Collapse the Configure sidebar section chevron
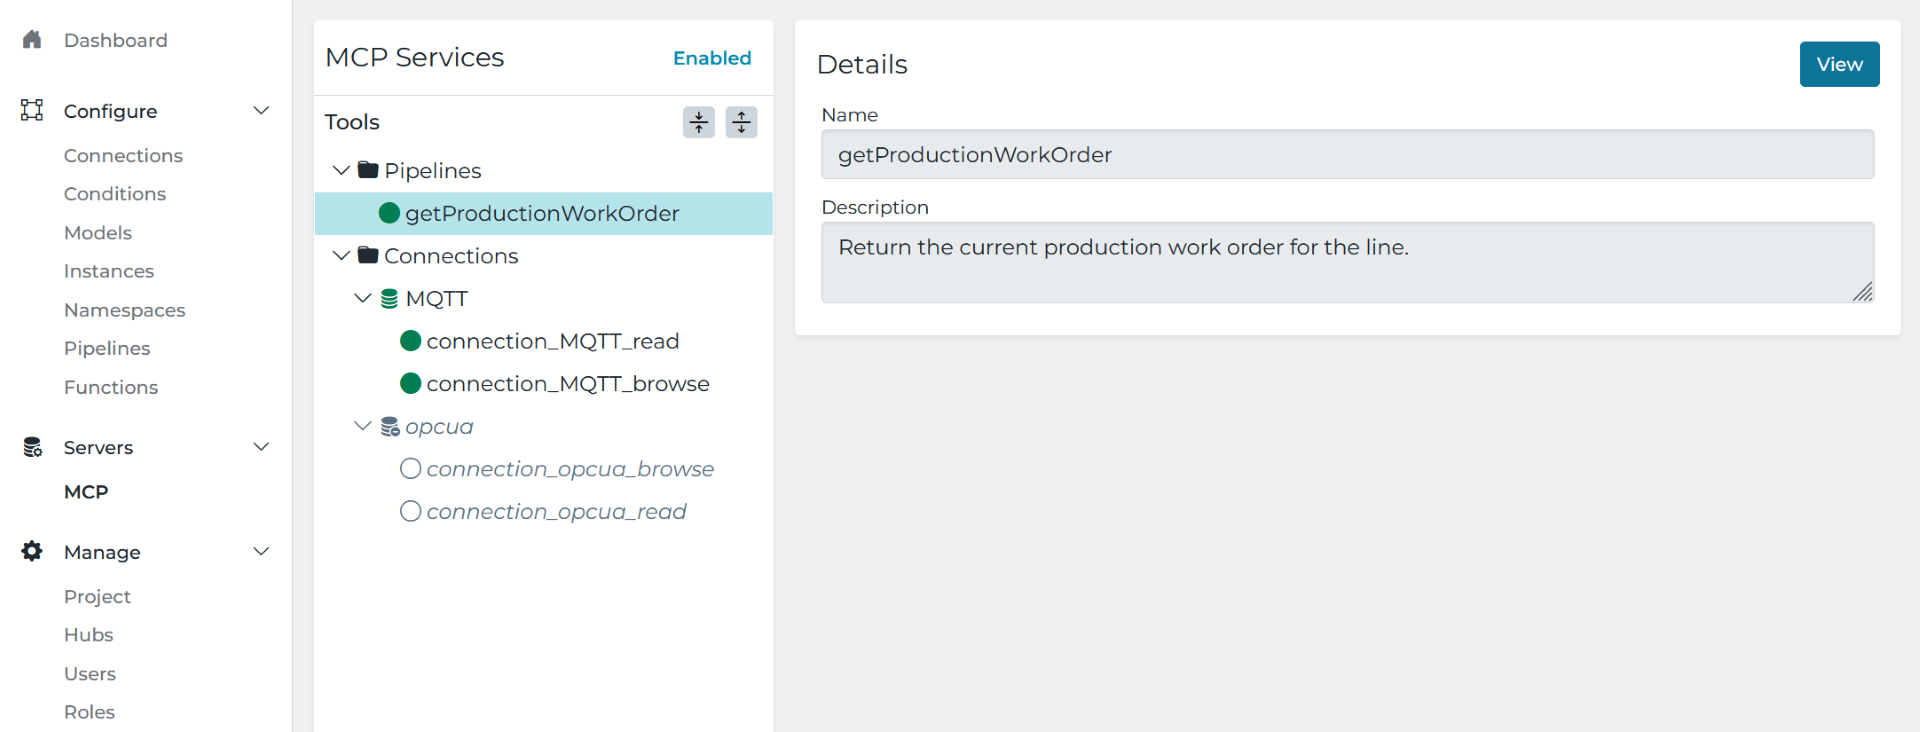 pos(261,110)
